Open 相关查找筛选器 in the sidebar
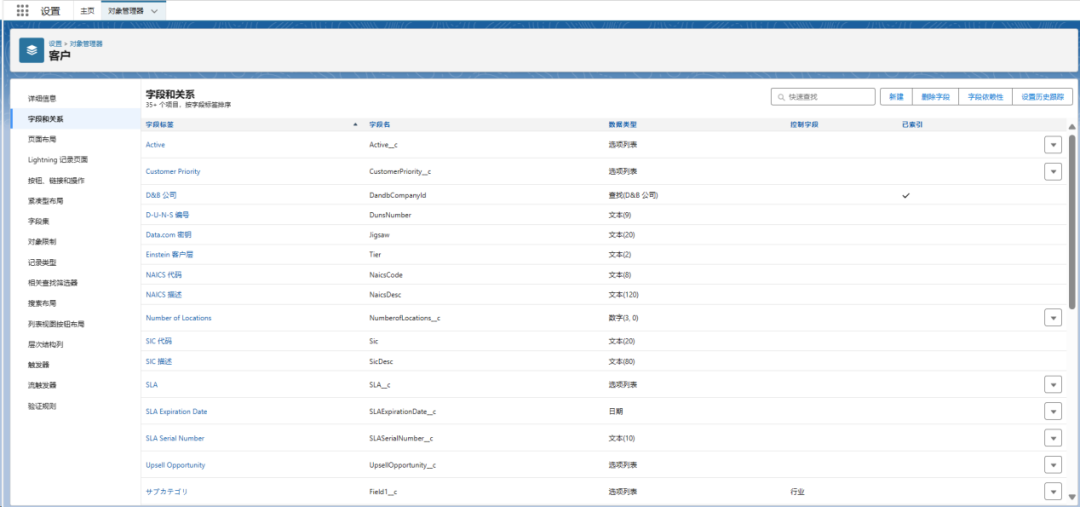 coord(53,282)
